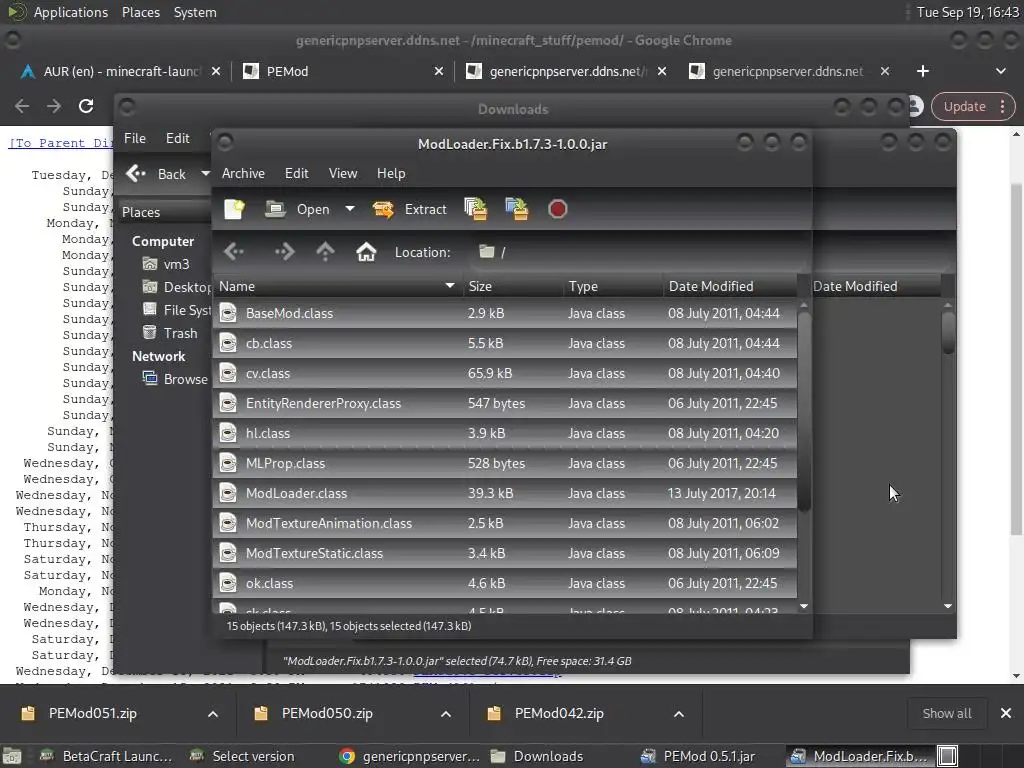Go to archive home location
Image resolution: width=1024 pixels, height=768 pixels.
point(366,251)
